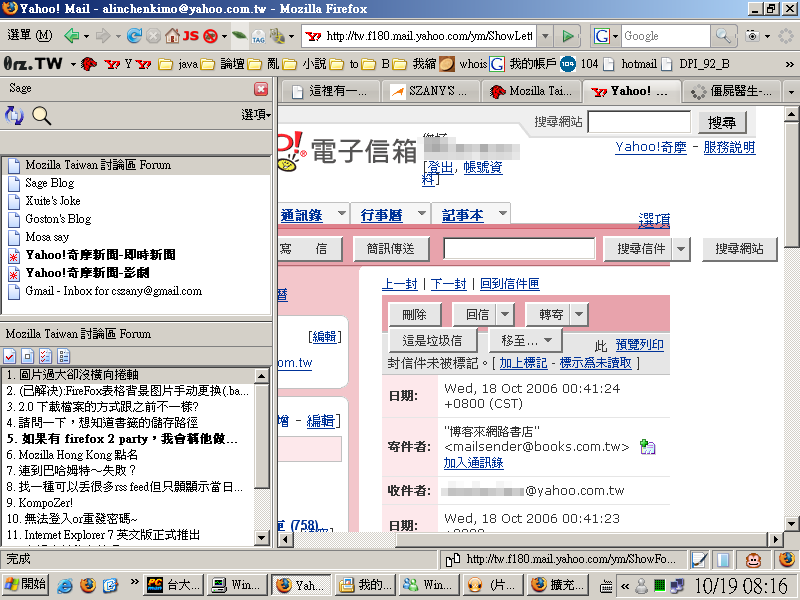Screen dimensions: 800x600
Task: Click the Google search input field
Action: pos(674,36)
